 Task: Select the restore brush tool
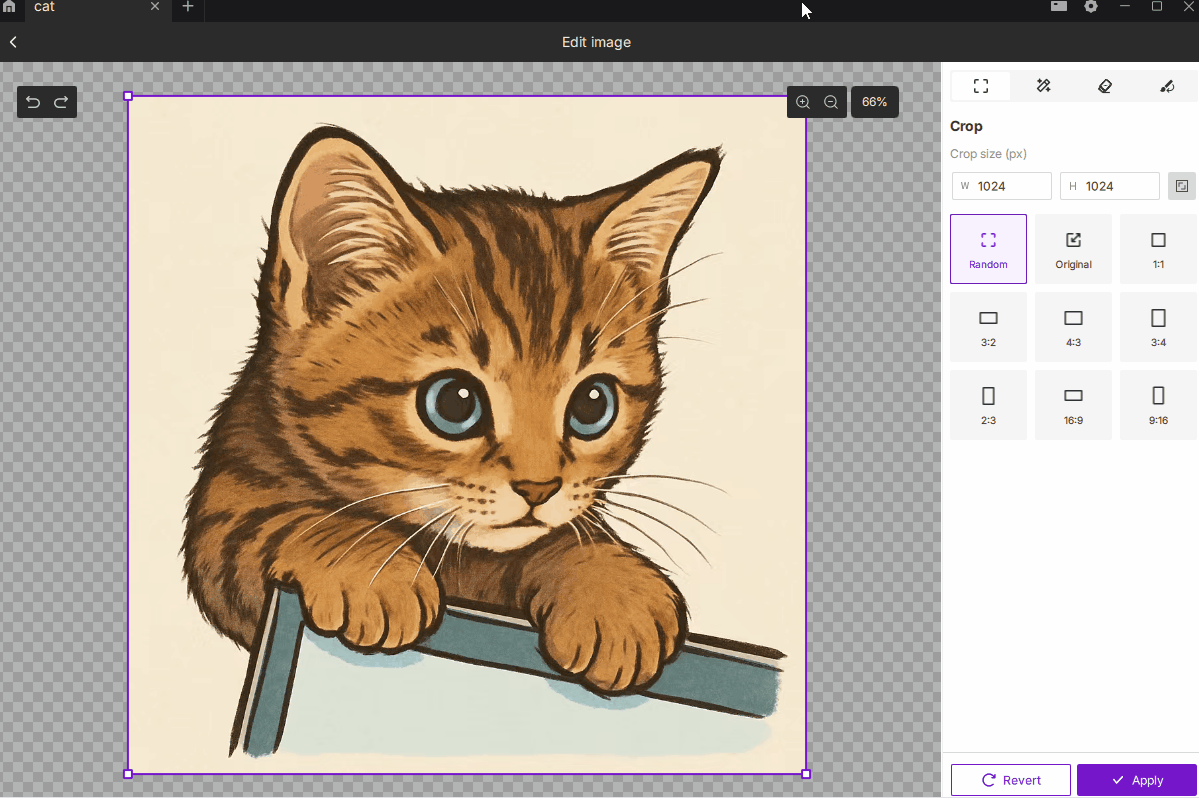[x=1167, y=87]
